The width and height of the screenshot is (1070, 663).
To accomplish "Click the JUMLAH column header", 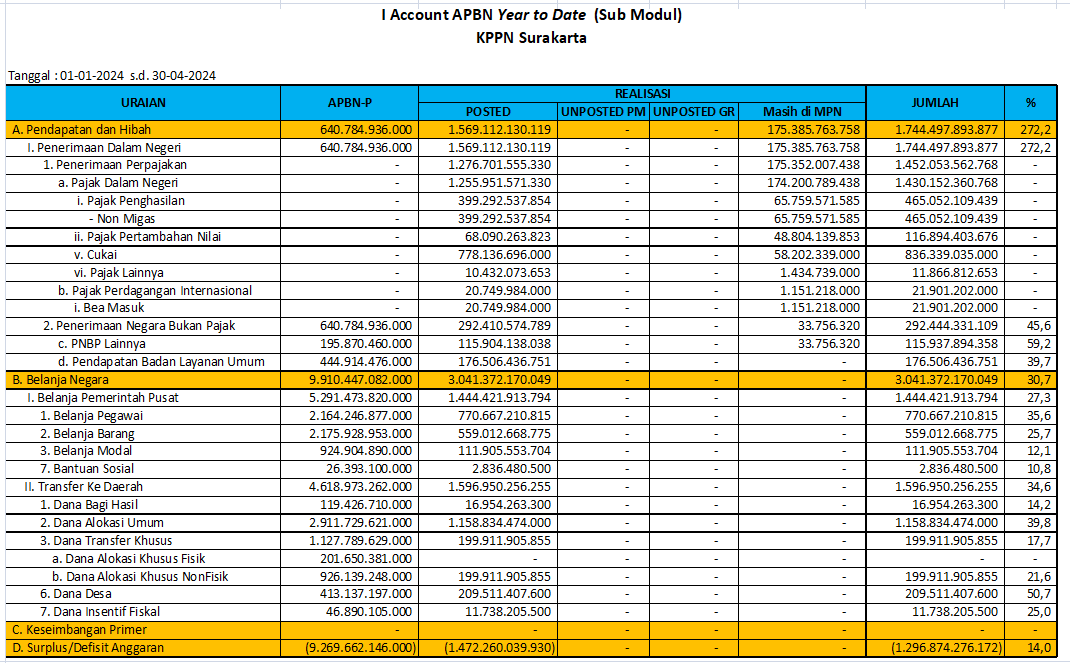I will pos(935,103).
